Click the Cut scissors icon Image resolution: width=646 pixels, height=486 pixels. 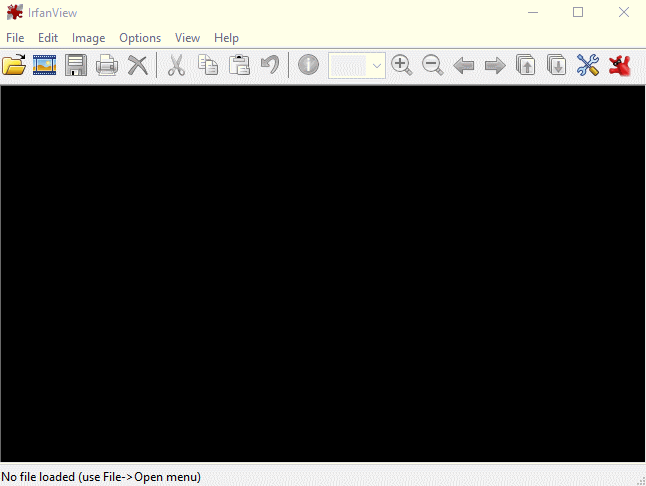coord(176,66)
